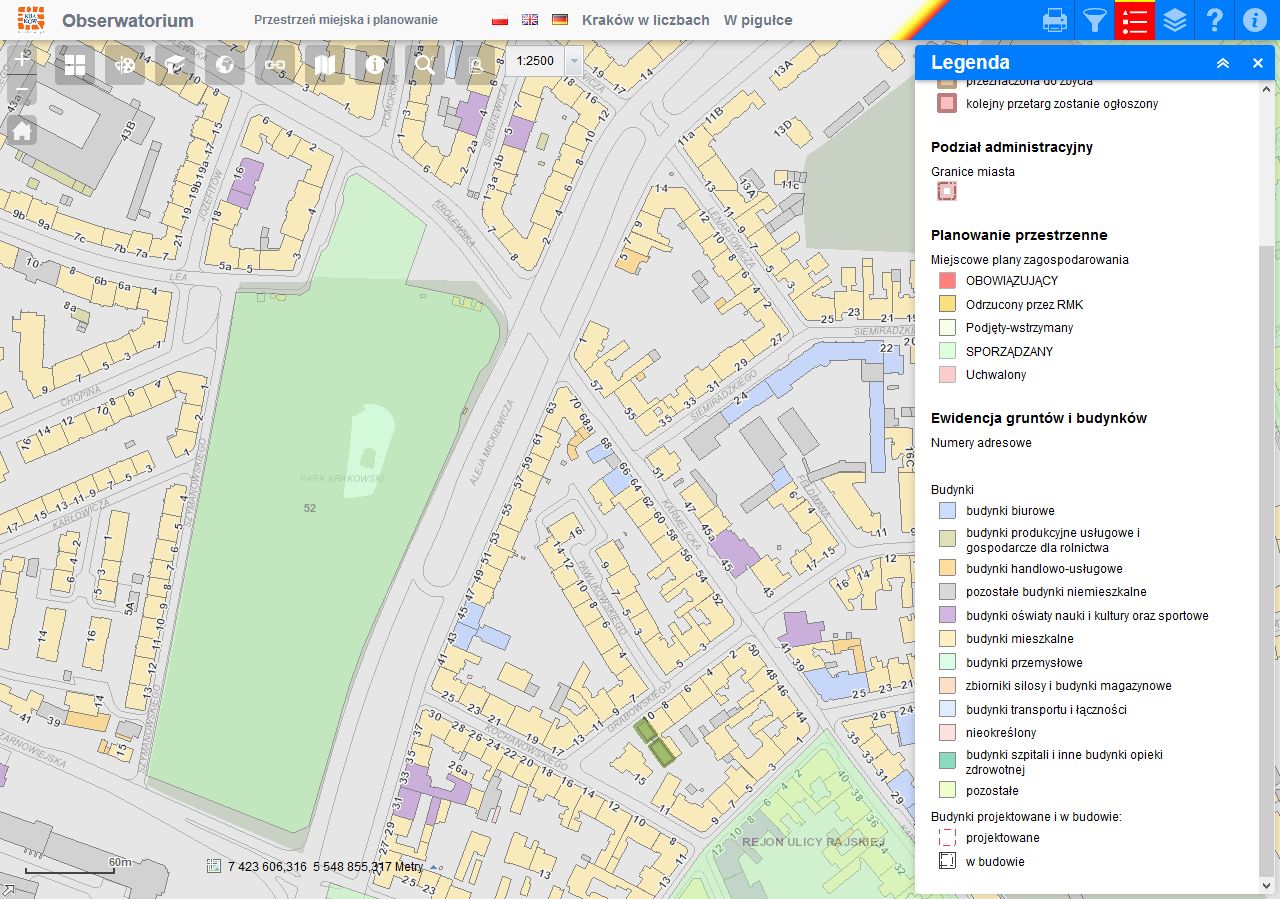Open the layers stack panel
1280x899 pixels.
1175,19
